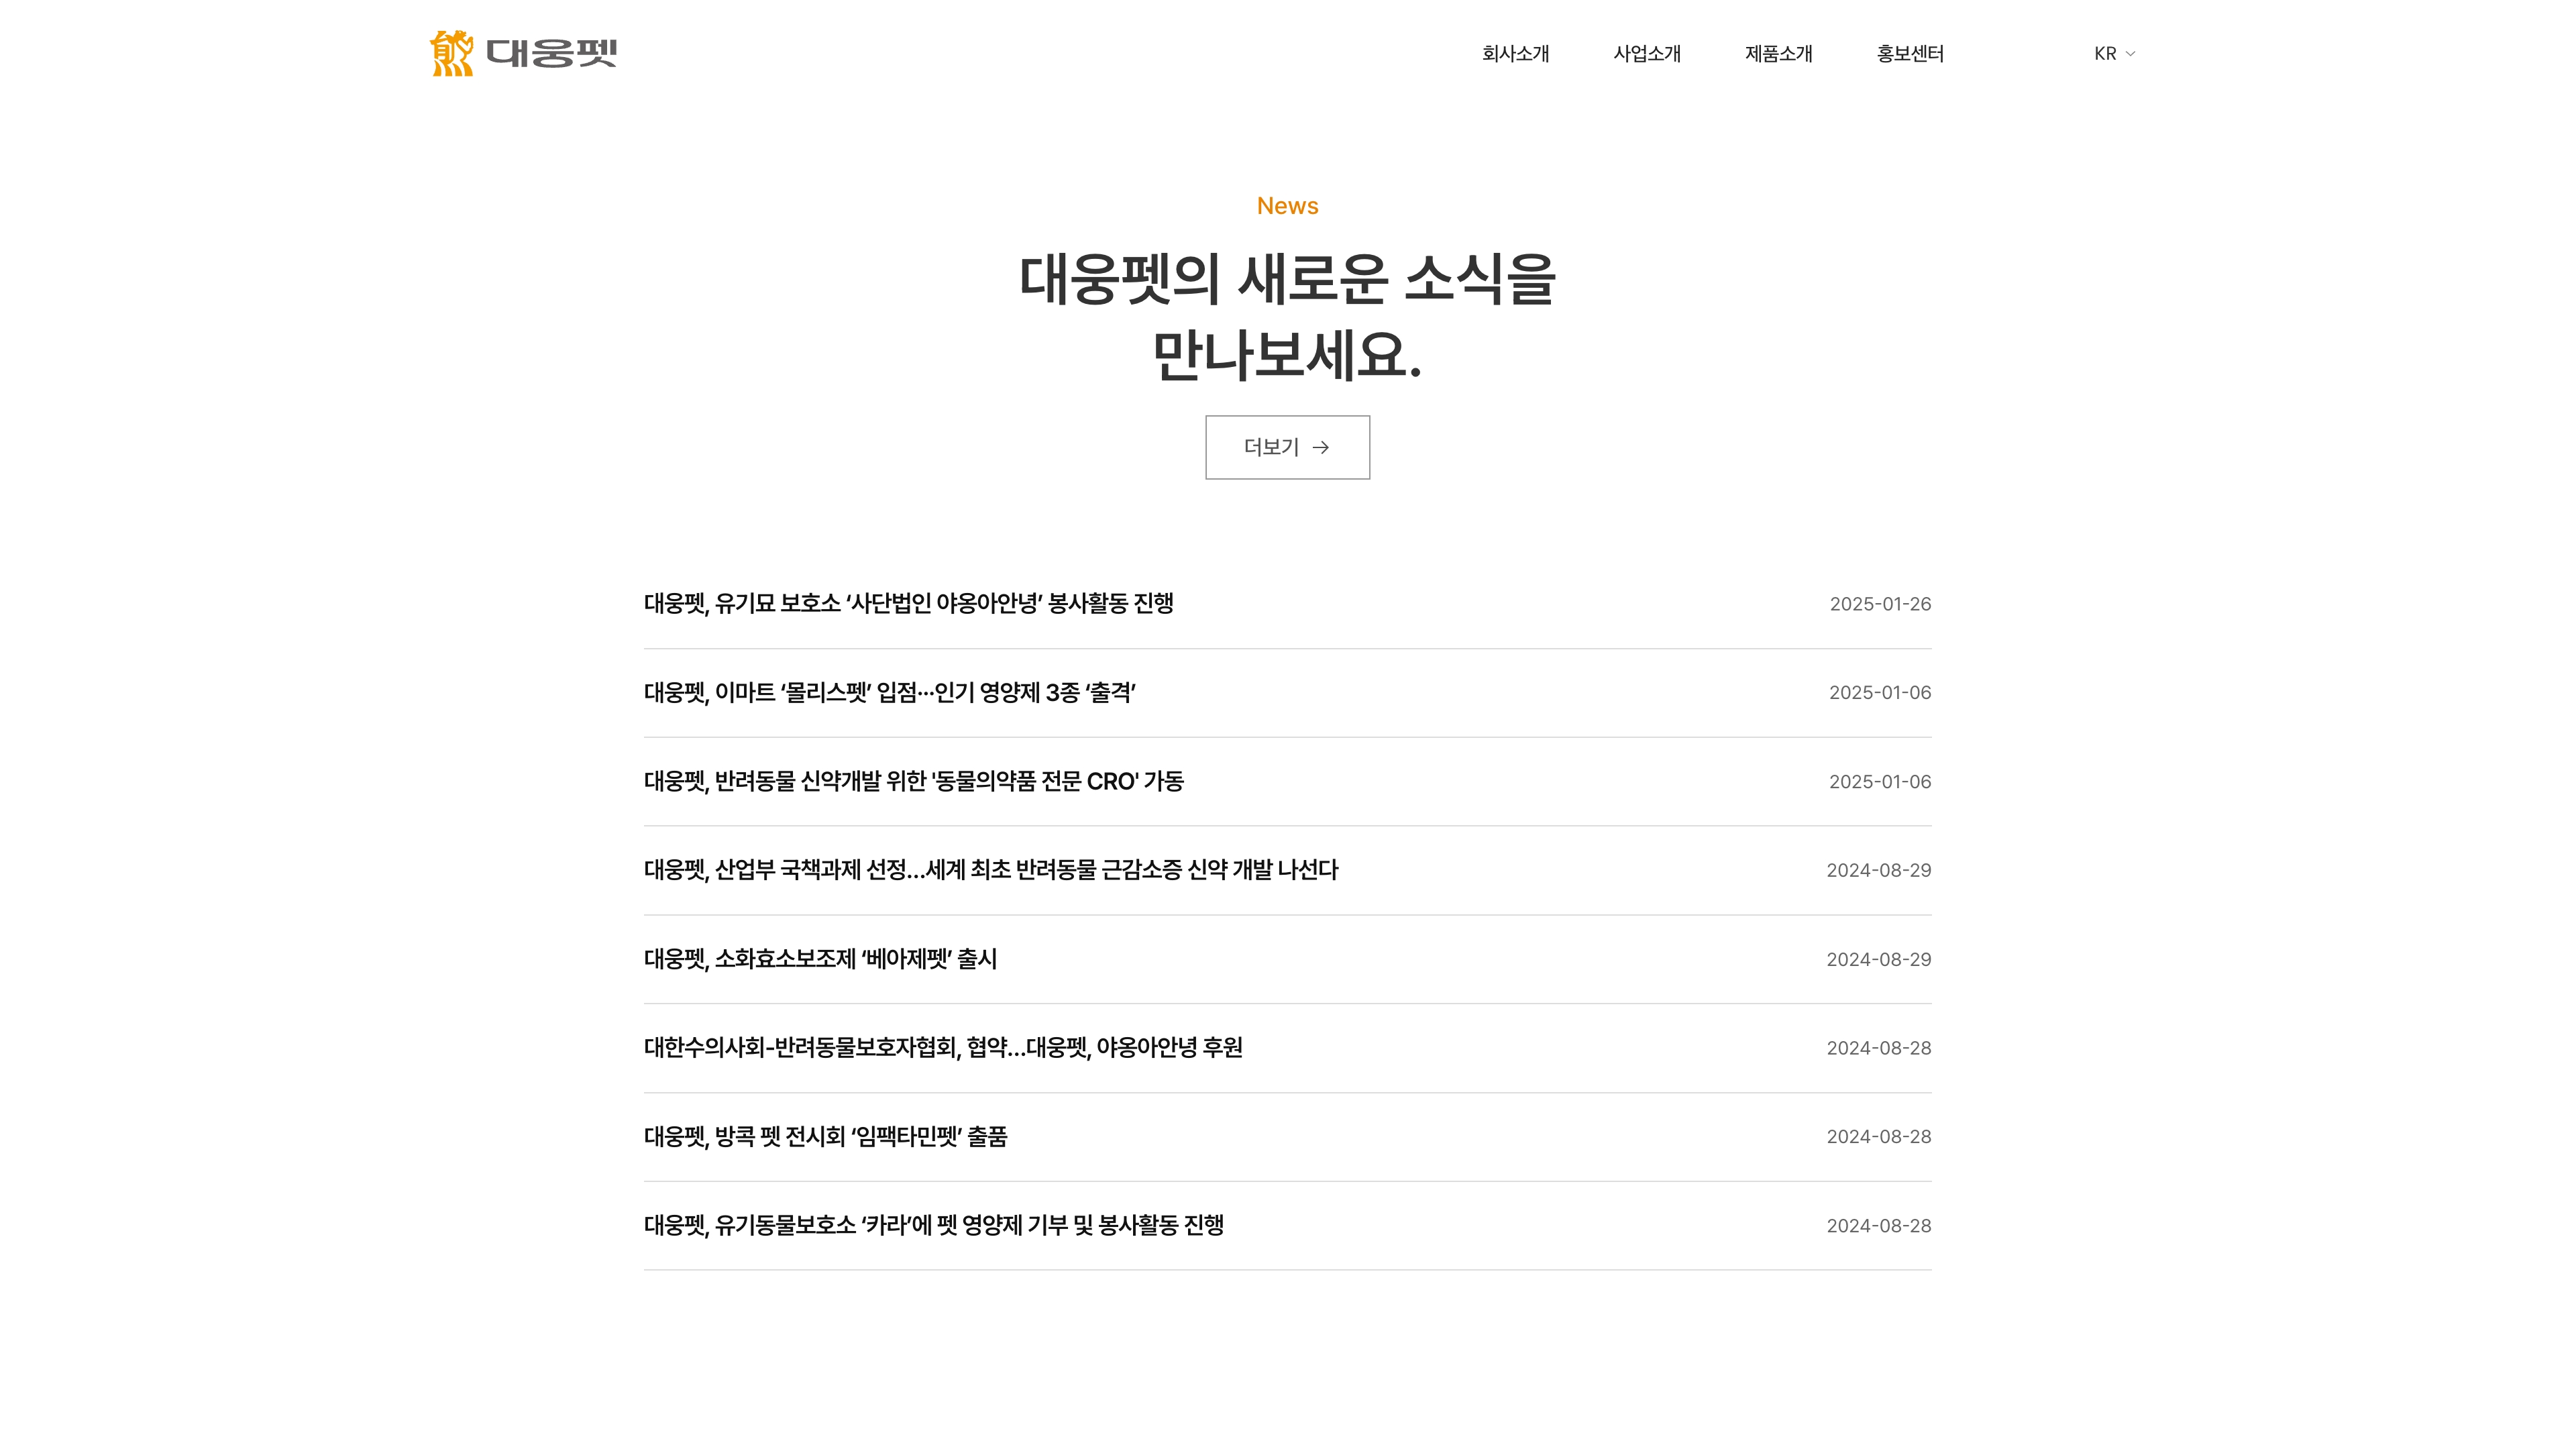The height and width of the screenshot is (1449, 2576).
Task: Open the KR language selector
Action: point(2105,54)
